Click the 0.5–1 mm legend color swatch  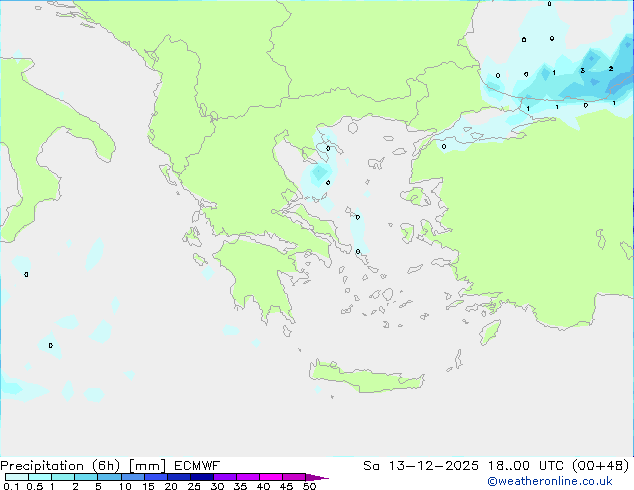40,477
